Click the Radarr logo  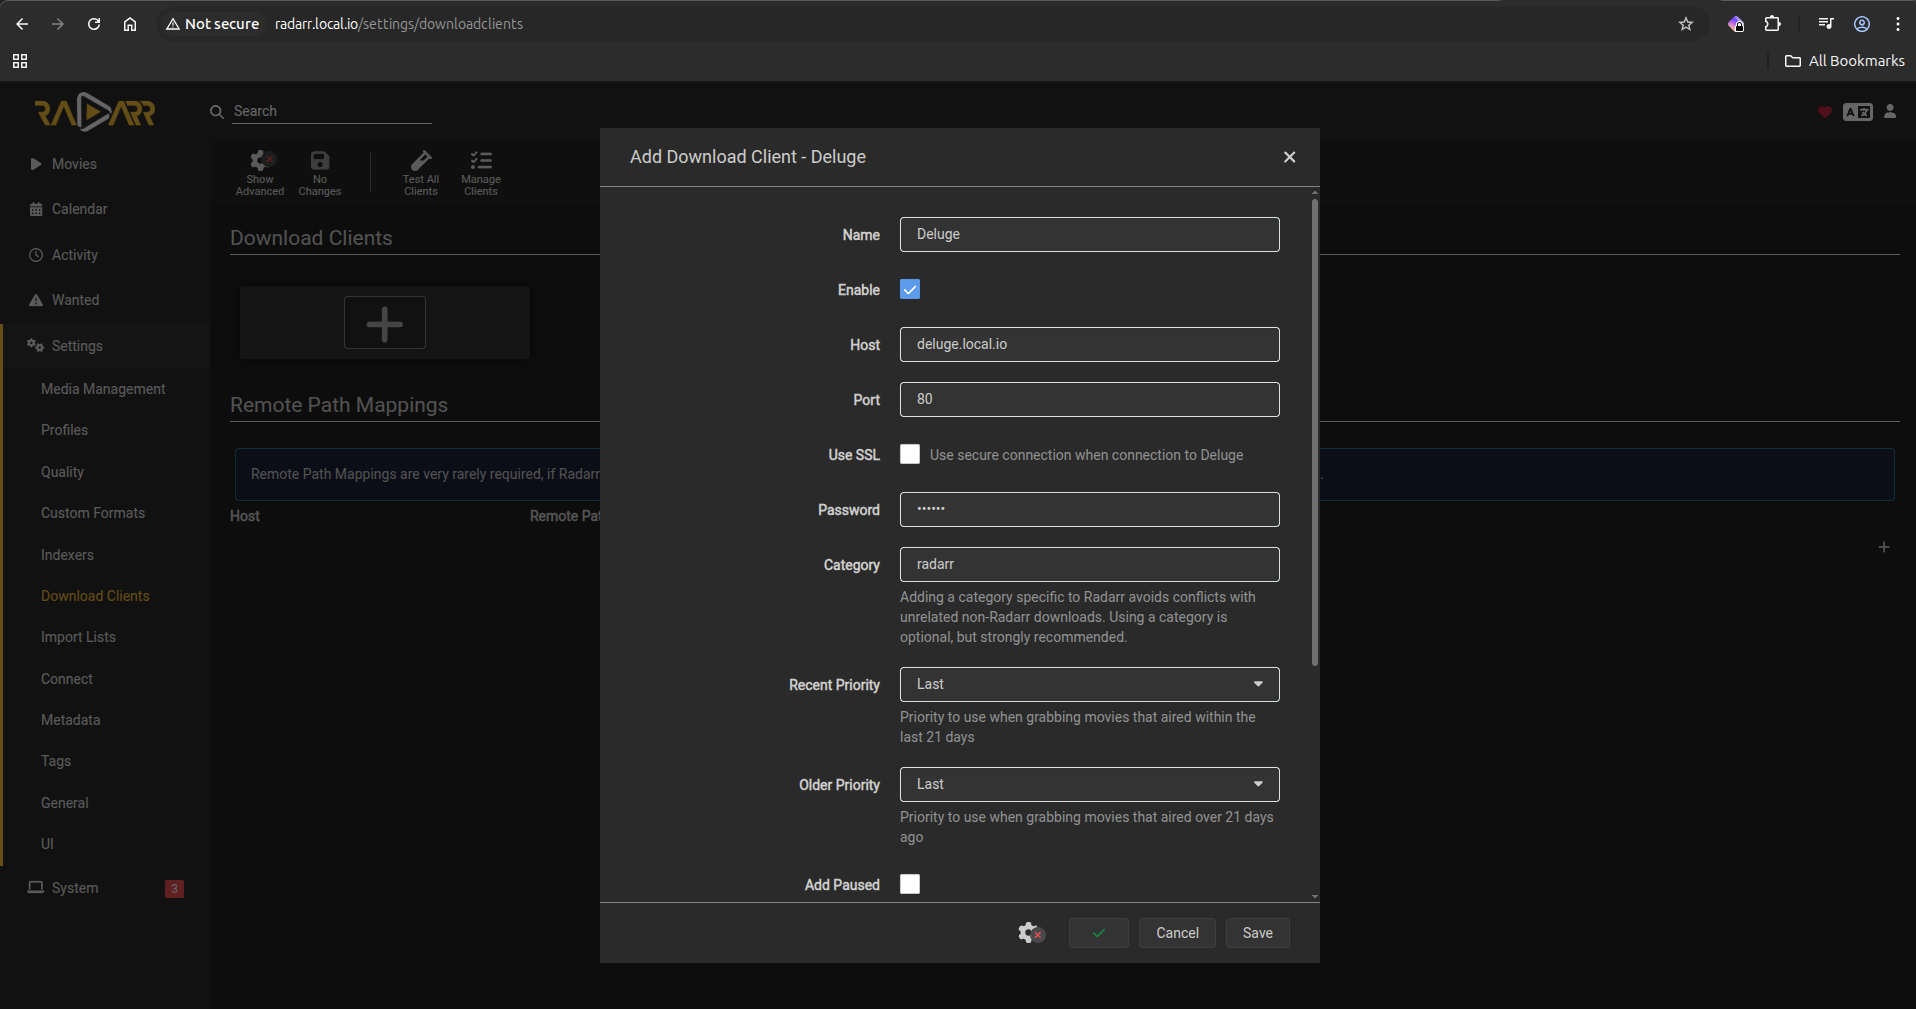pyautogui.click(x=95, y=112)
